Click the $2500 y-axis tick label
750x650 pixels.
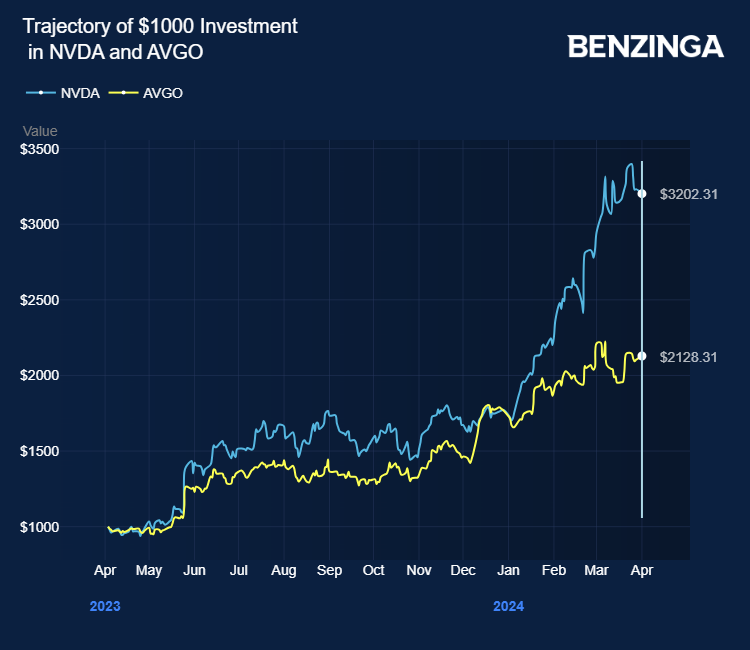pos(41,300)
